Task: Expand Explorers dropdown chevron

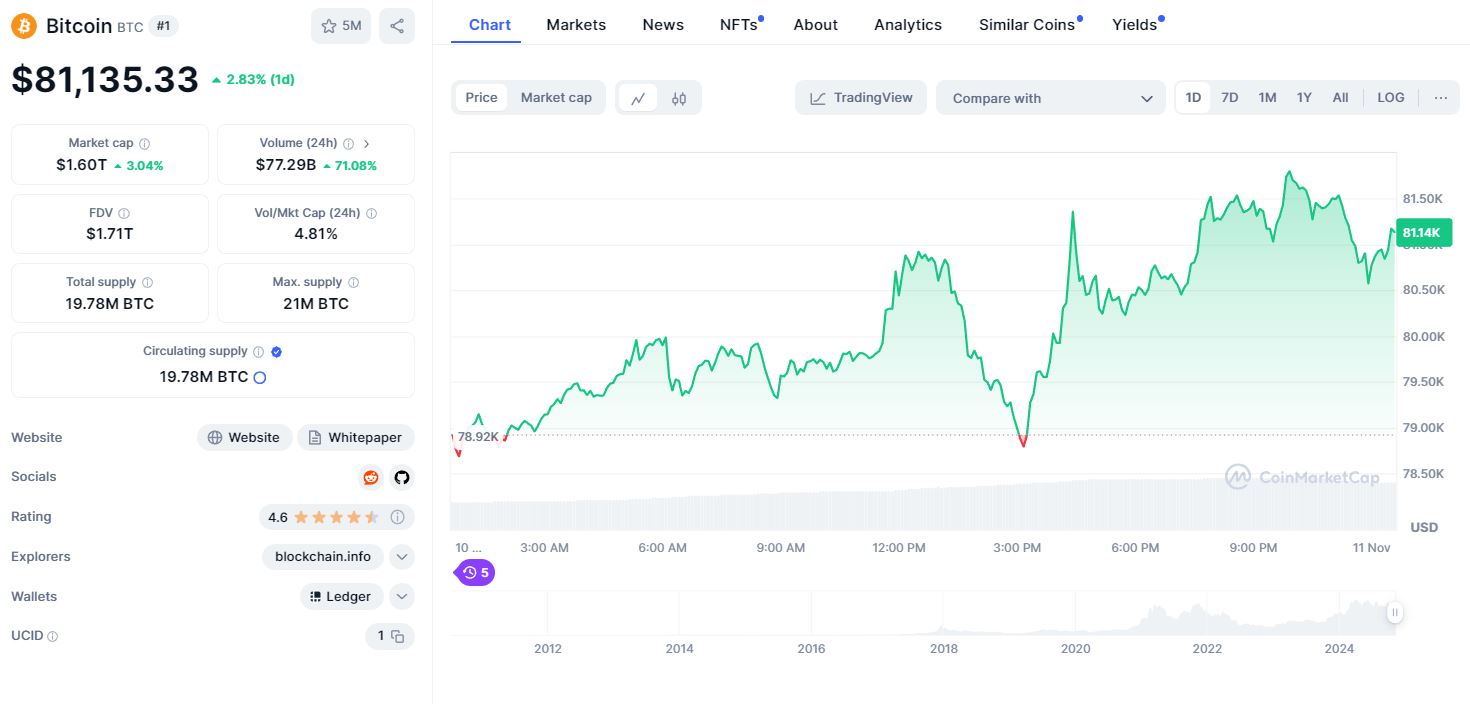Action: [x=401, y=557]
